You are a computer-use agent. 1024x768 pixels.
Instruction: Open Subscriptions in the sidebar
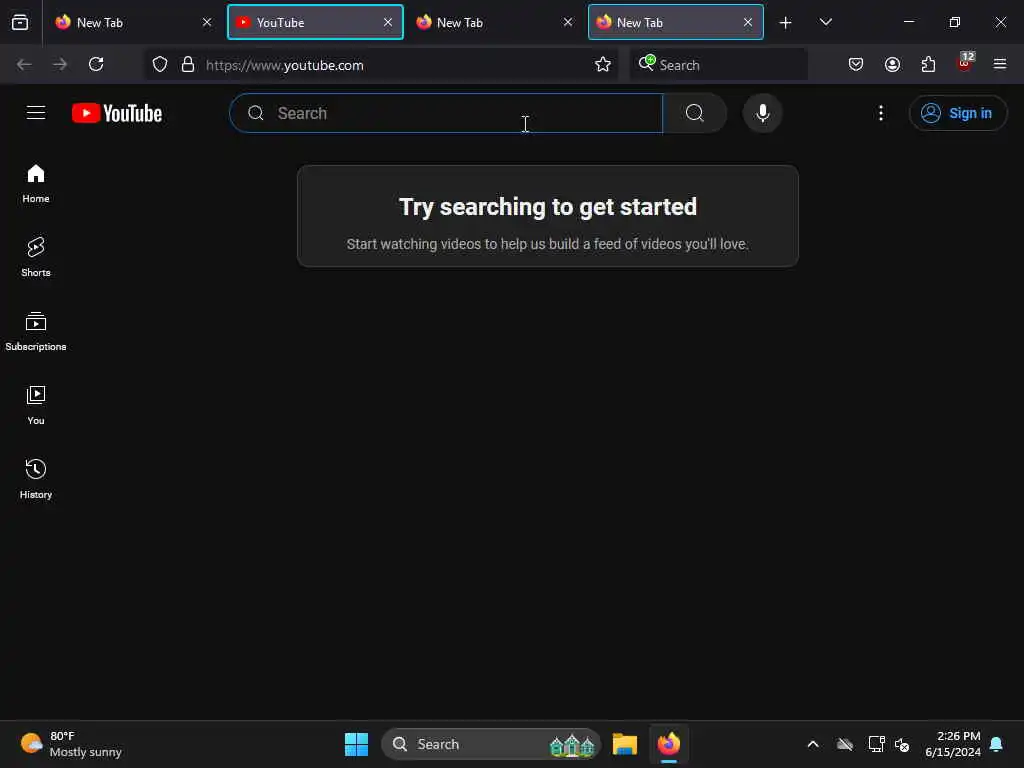click(36, 332)
